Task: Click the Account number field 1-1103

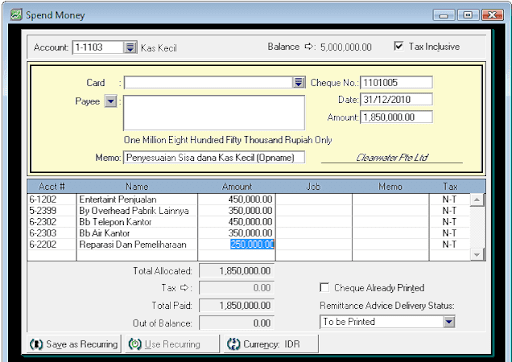Action: (x=98, y=47)
